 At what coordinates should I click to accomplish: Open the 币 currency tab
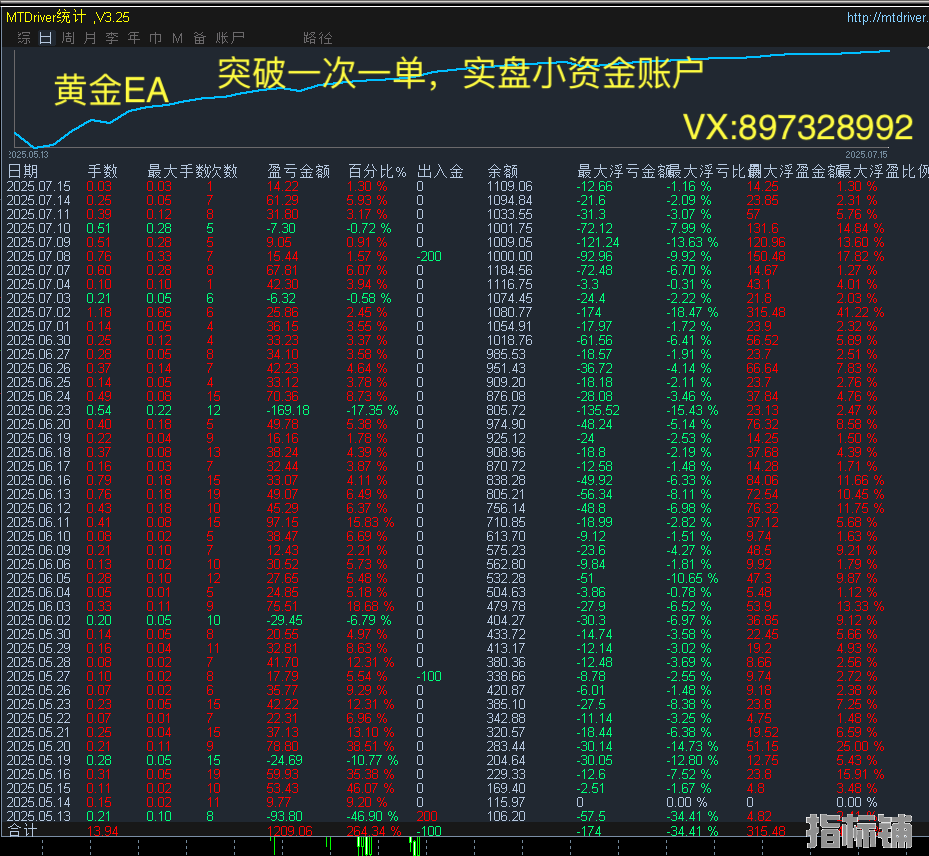[x=156, y=38]
